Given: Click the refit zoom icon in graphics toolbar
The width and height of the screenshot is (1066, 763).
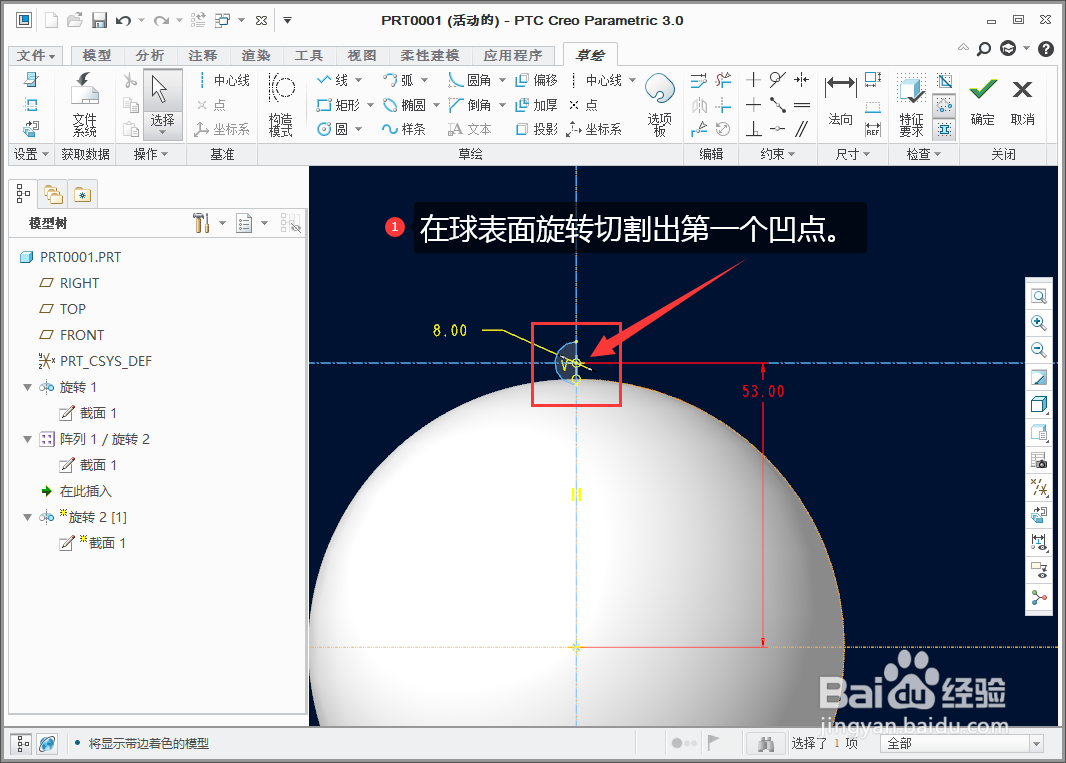Looking at the screenshot, I should click(x=1038, y=296).
